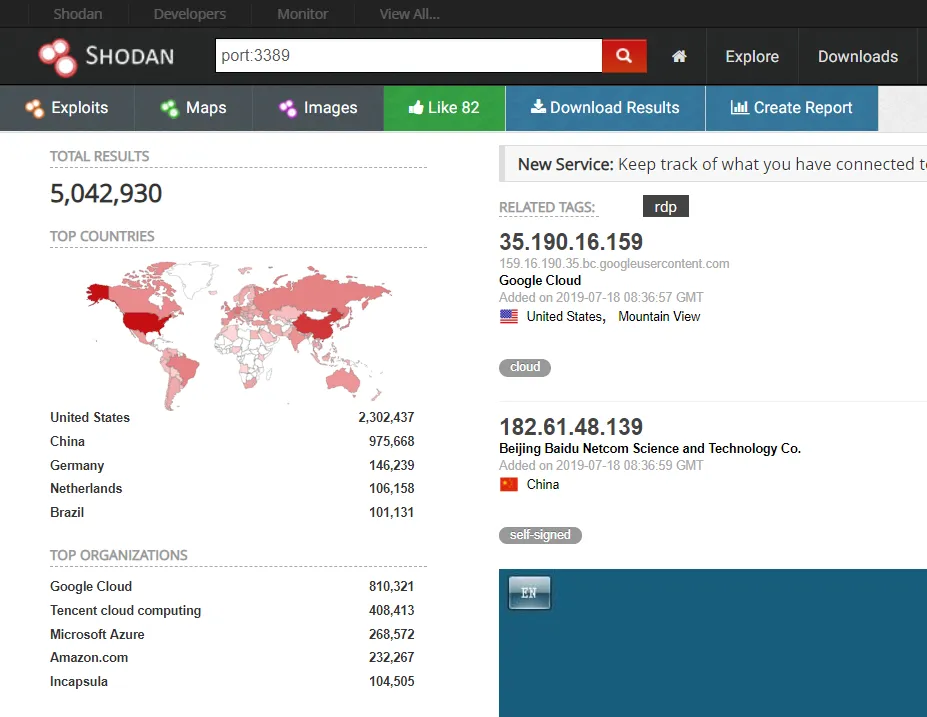
Task: Click the Exploits orange dots icon
Action: coord(35,108)
